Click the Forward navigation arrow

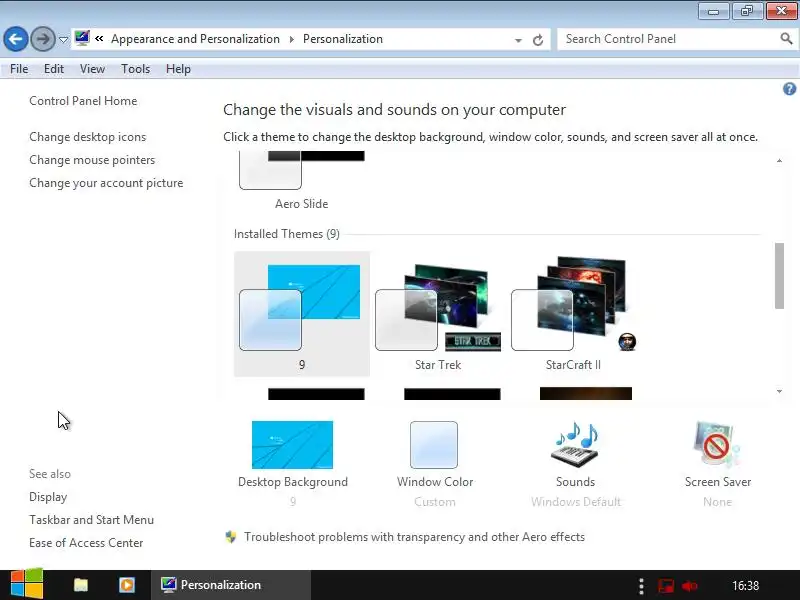point(43,39)
